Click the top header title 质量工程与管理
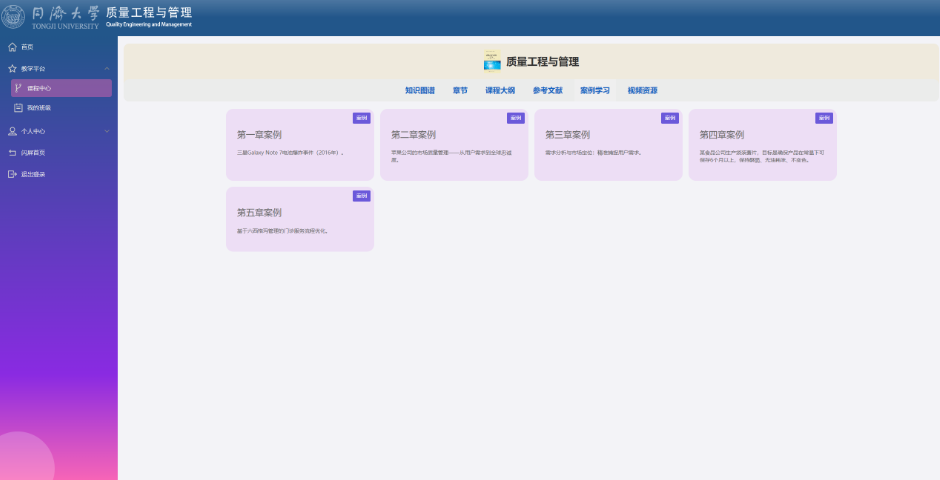 (149, 13)
